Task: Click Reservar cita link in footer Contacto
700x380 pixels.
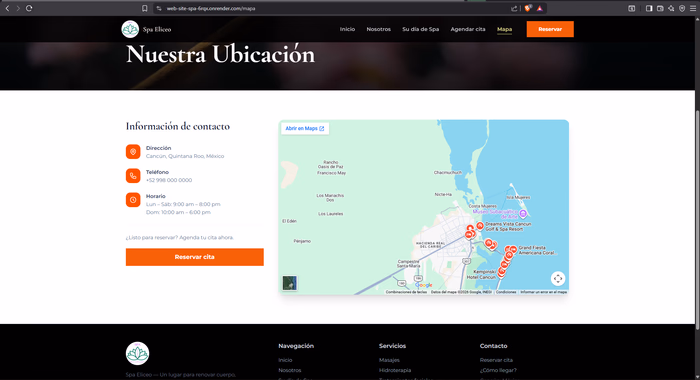Action: pyautogui.click(x=496, y=360)
